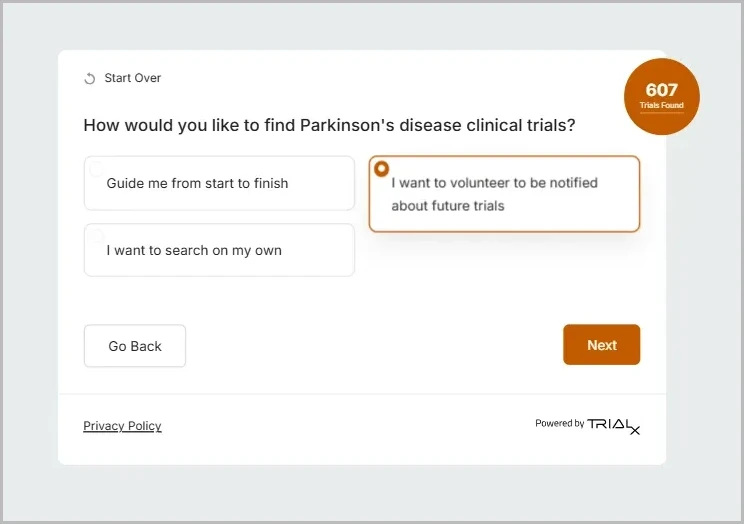The image size is (744, 524).
Task: Choose the "Guide me from start to finish" option text
Action: pos(197,183)
